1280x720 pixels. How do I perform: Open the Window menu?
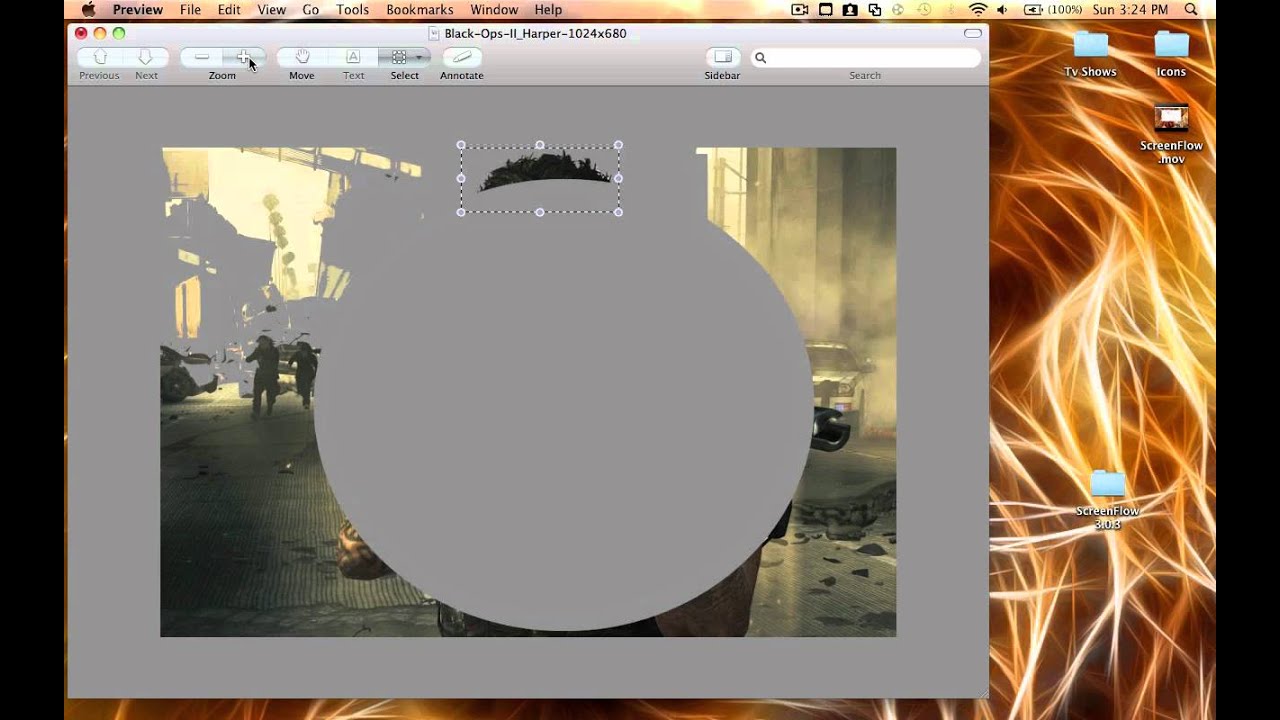point(494,9)
